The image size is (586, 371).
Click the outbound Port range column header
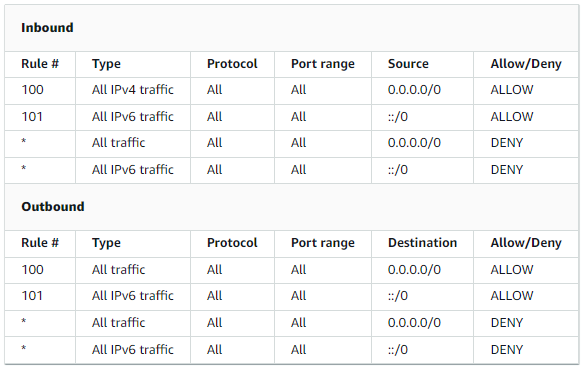pyautogui.click(x=323, y=243)
